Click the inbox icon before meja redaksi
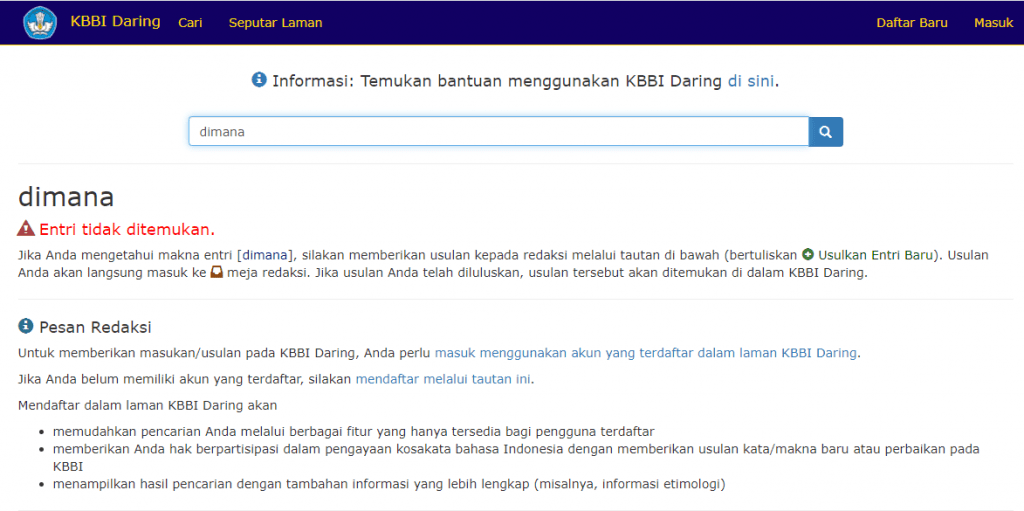The width and height of the screenshot is (1024, 511). click(217, 272)
